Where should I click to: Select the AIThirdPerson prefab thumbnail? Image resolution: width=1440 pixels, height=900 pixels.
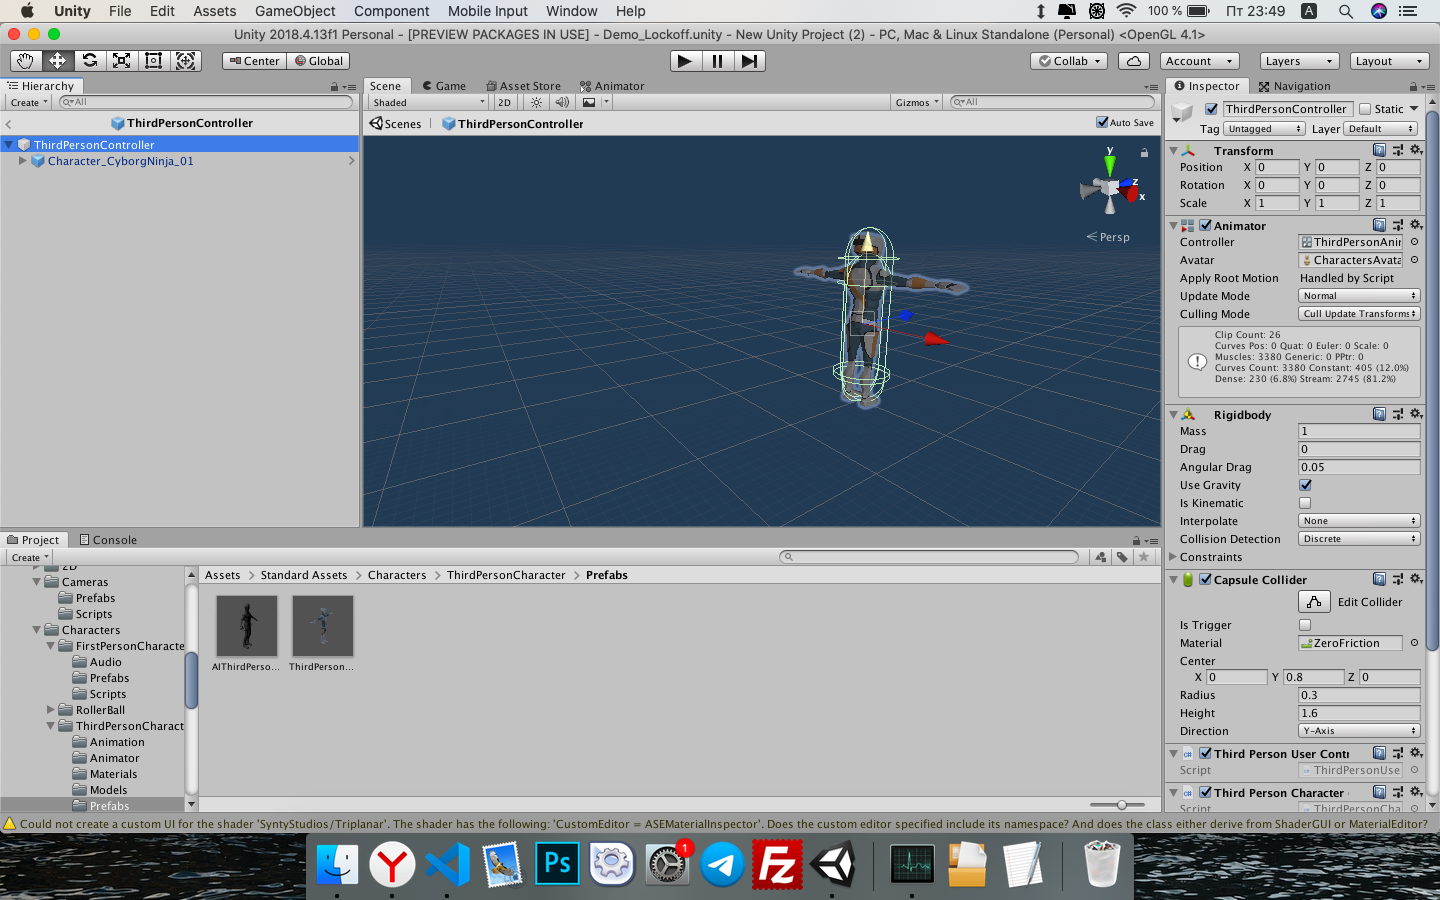coord(246,626)
